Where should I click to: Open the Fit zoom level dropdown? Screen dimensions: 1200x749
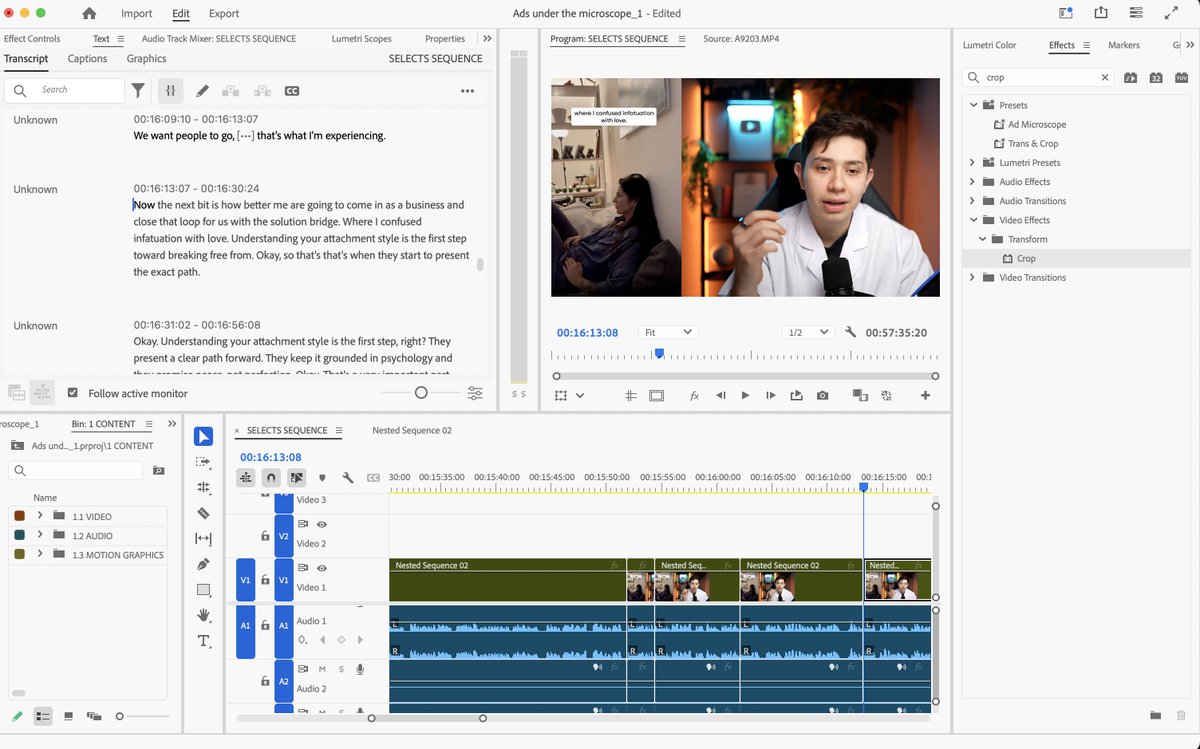(668, 332)
